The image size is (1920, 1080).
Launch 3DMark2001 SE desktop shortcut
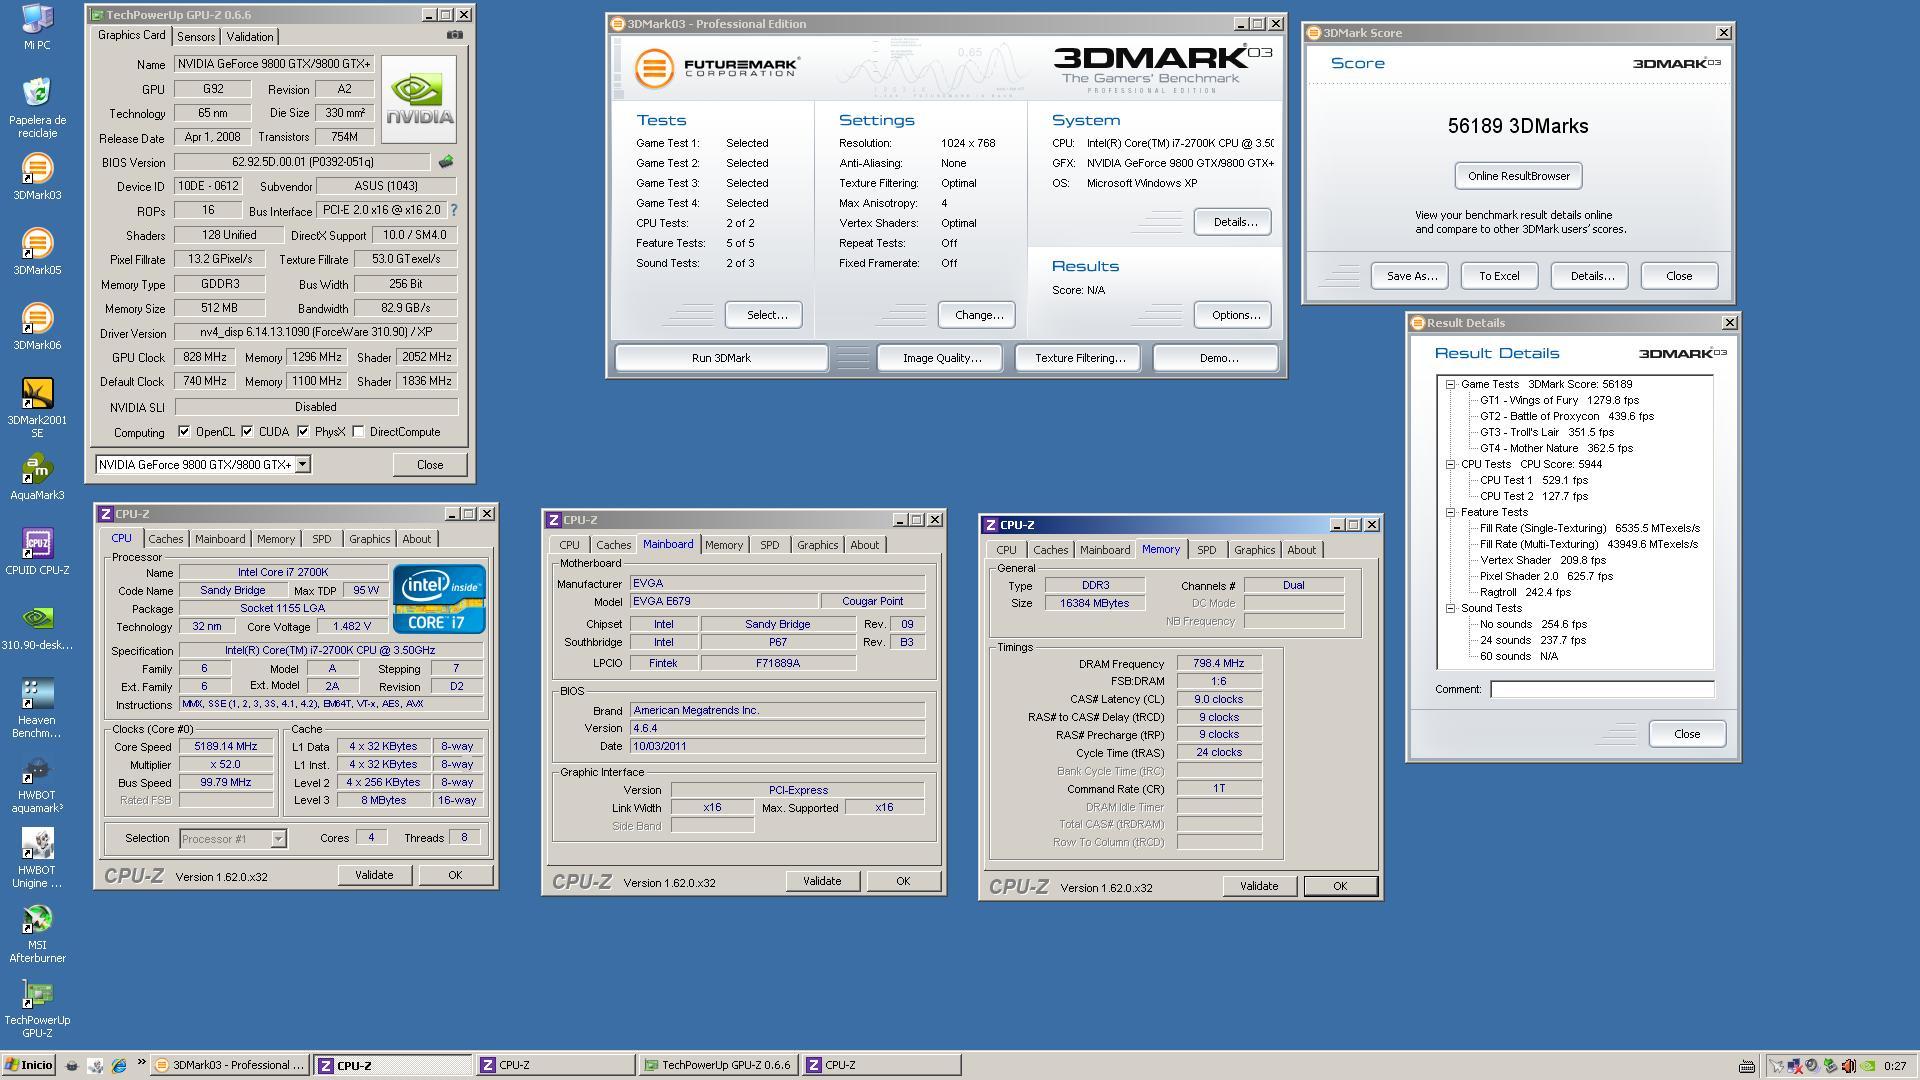tap(37, 408)
